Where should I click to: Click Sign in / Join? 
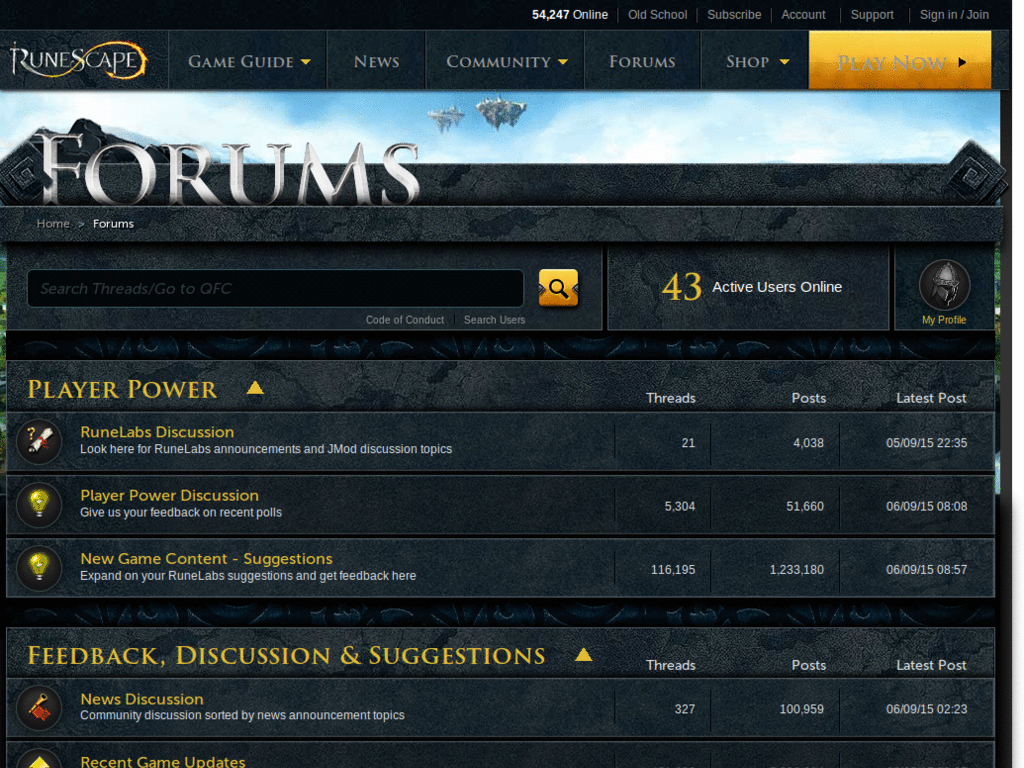[954, 14]
